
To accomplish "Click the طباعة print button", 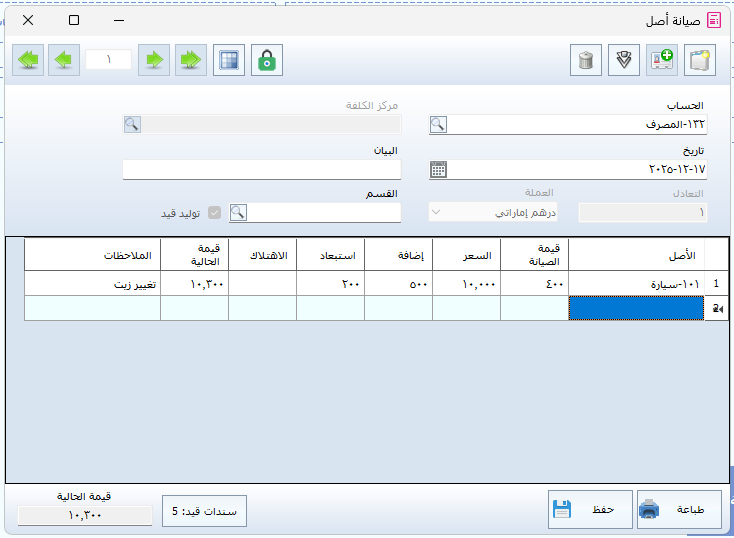I will 677,509.
